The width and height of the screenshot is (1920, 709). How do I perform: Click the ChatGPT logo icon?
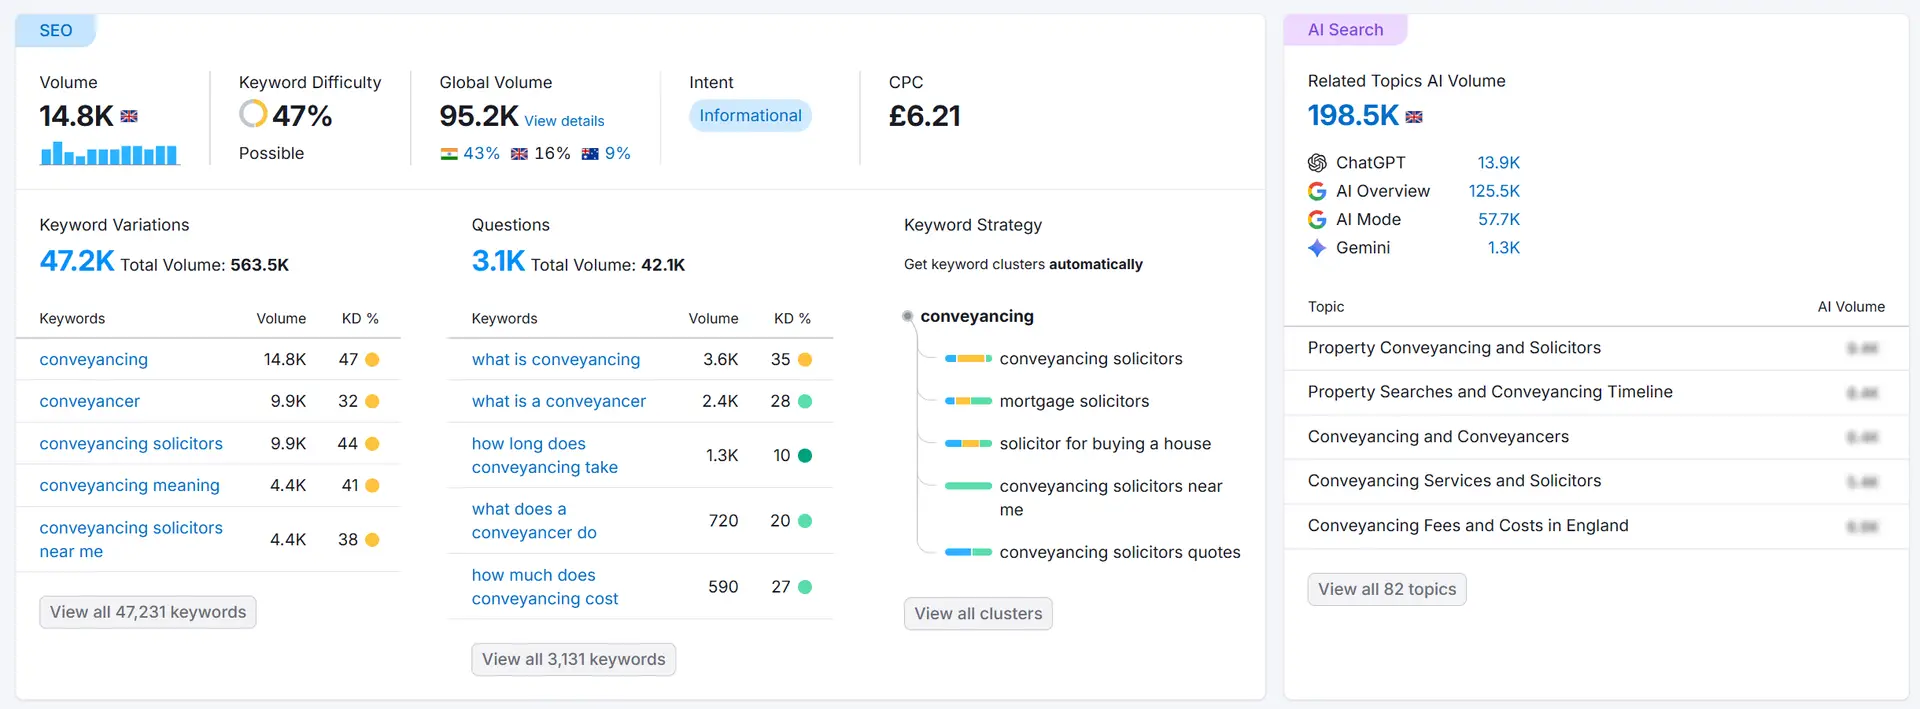[x=1317, y=163]
